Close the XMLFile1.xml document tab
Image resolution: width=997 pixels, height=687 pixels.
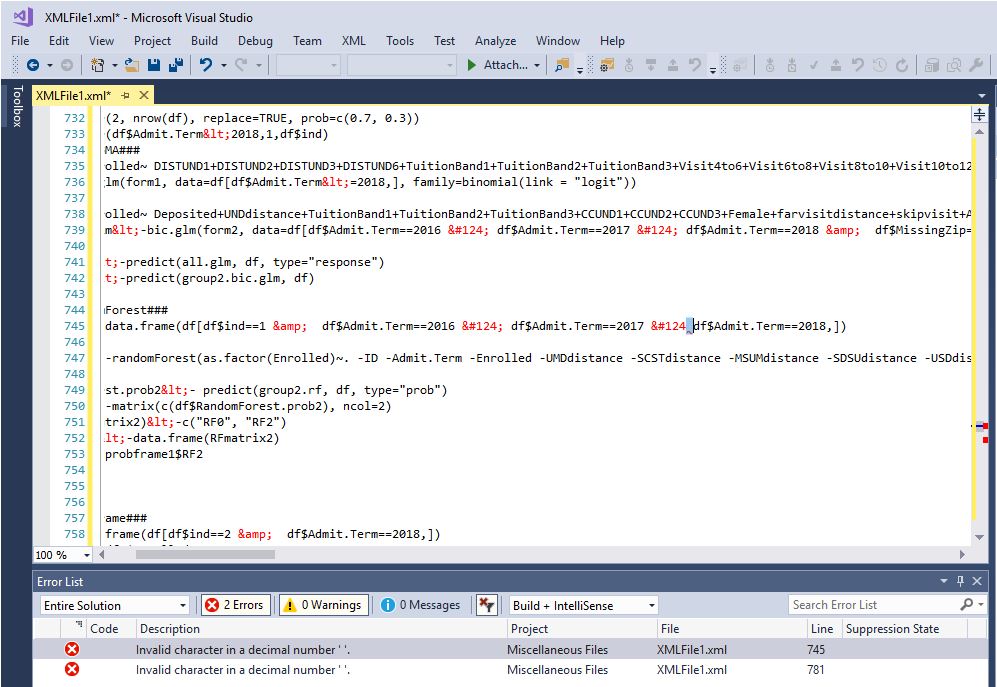point(144,95)
